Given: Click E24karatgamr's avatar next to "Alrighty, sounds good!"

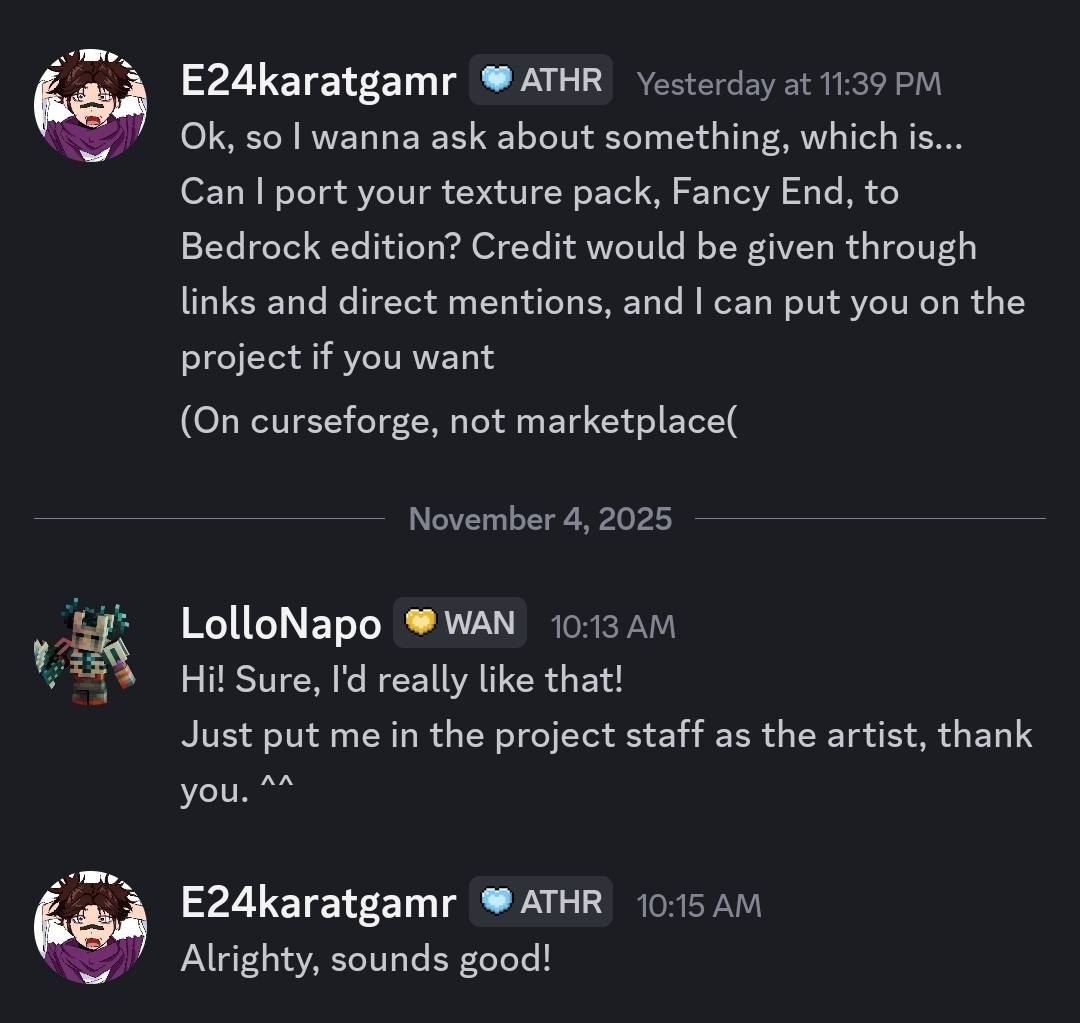Looking at the screenshot, I should coord(90,927).
